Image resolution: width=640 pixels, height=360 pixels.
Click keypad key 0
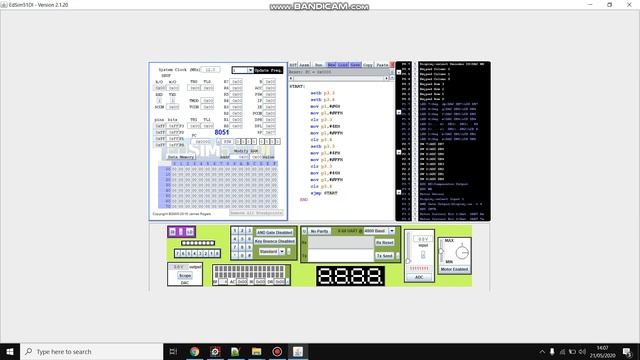242,255
